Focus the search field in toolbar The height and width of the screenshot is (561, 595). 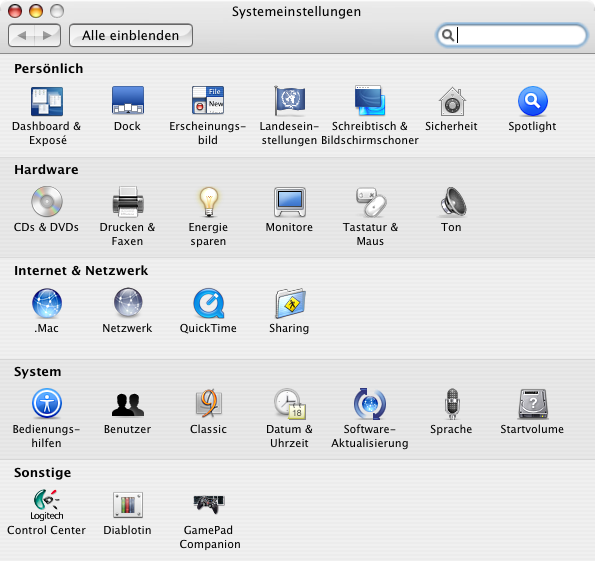coord(512,35)
